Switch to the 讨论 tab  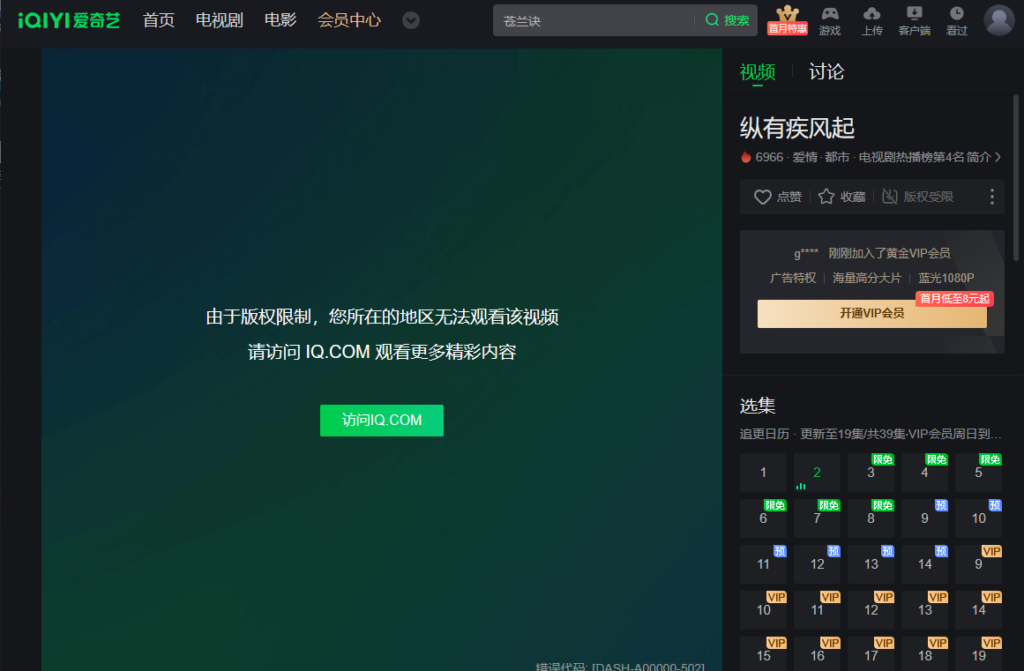[x=826, y=72]
